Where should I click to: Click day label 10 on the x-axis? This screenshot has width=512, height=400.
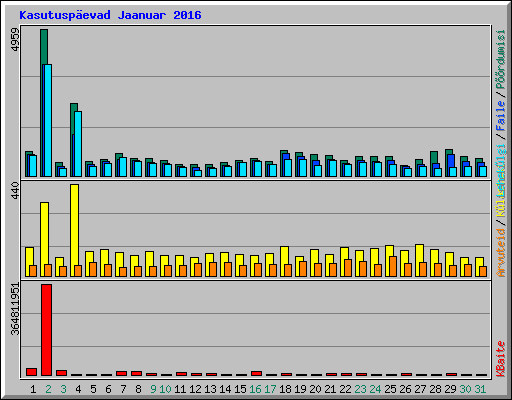pos(165,389)
